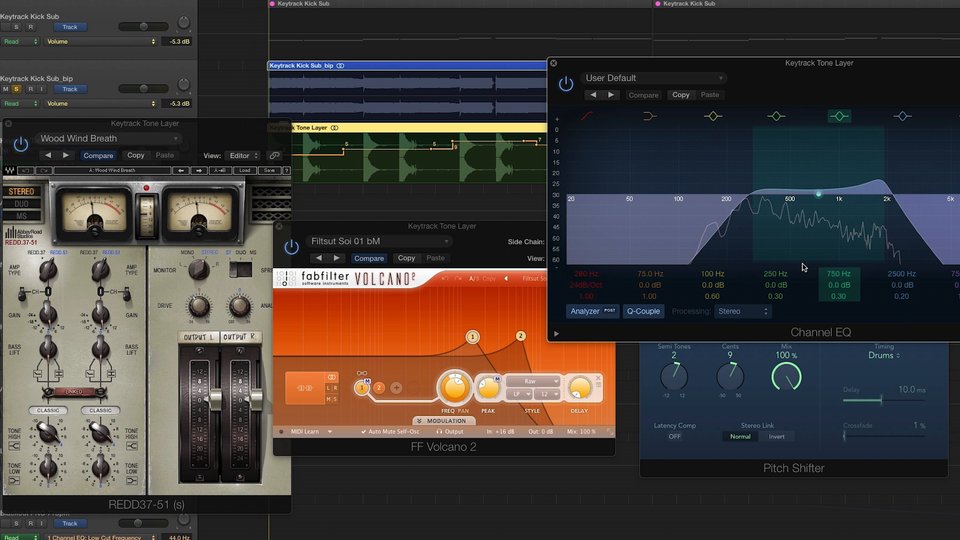Click Copy in Channel EQ header

[x=680, y=95]
